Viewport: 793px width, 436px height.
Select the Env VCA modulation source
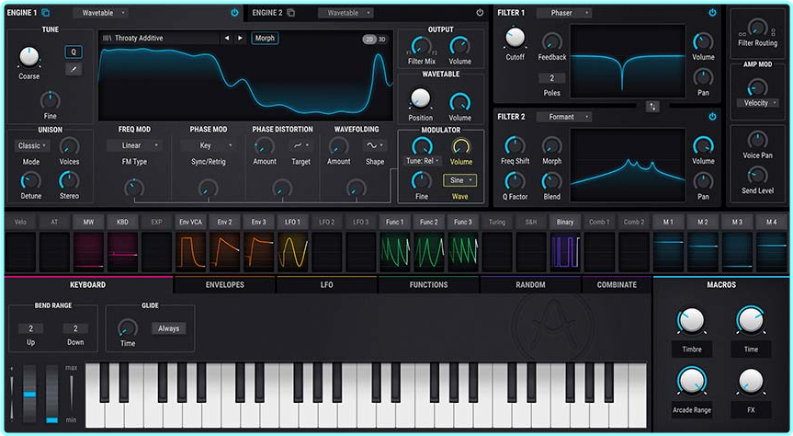[190, 222]
